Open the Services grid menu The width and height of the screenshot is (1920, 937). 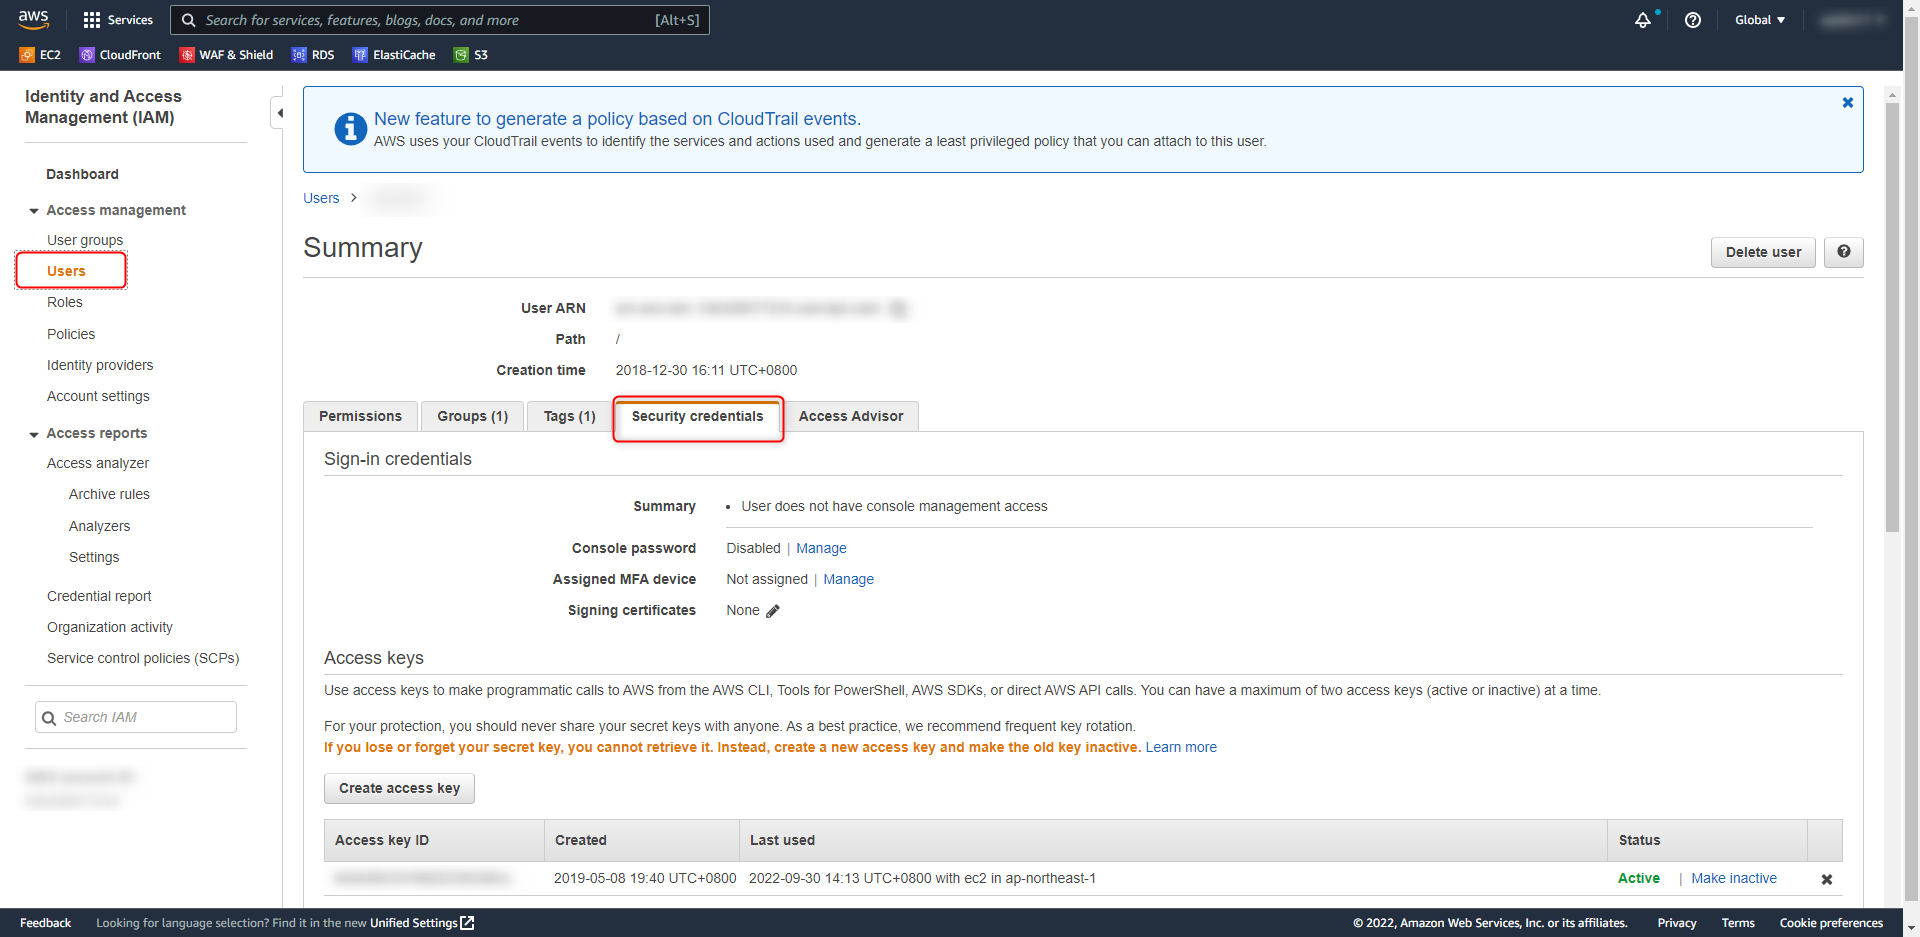point(118,20)
